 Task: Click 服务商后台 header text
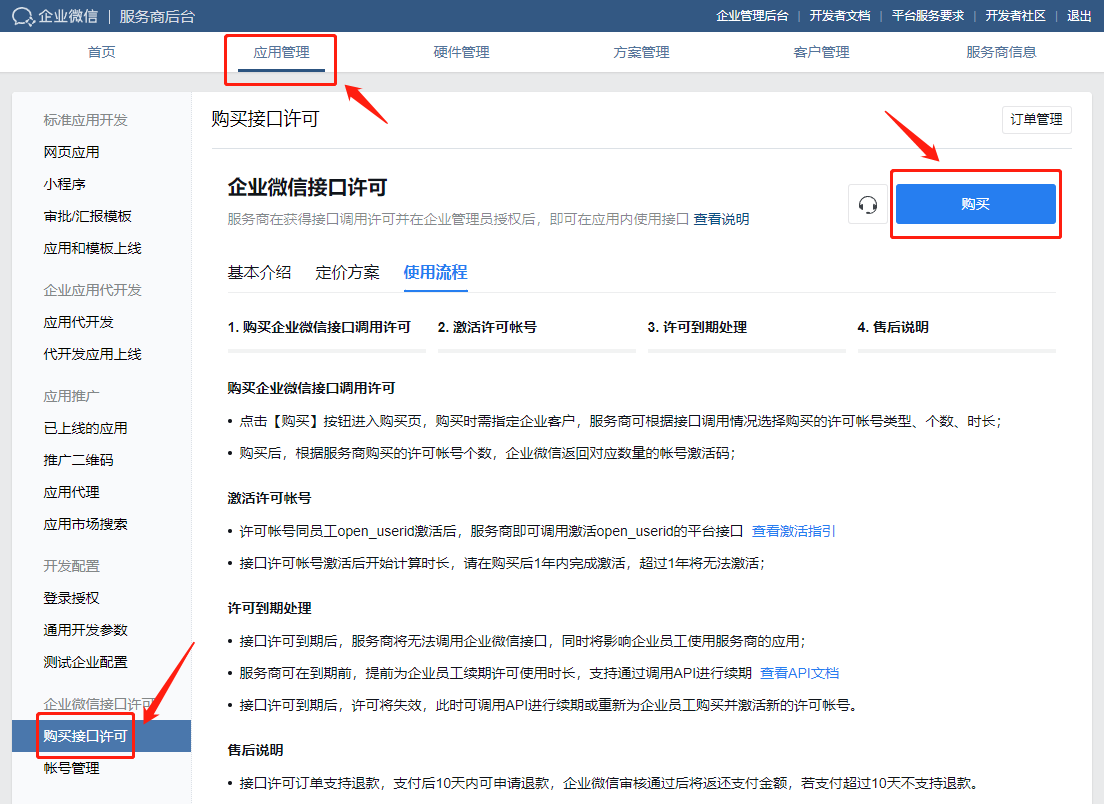tap(157, 16)
